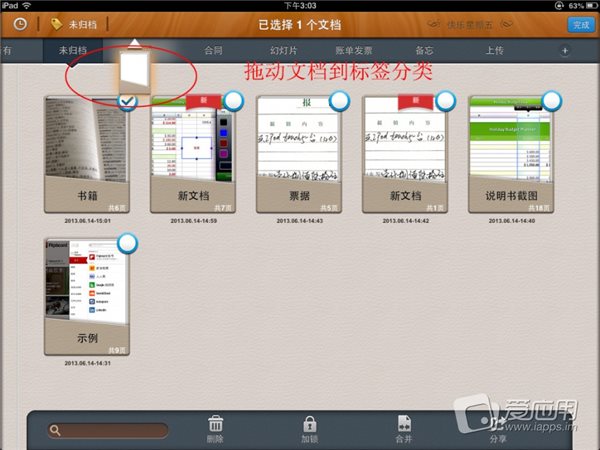Screen dimensions: 600x450
Task: Select the 新文档 7-page document circle
Action: 233,101
